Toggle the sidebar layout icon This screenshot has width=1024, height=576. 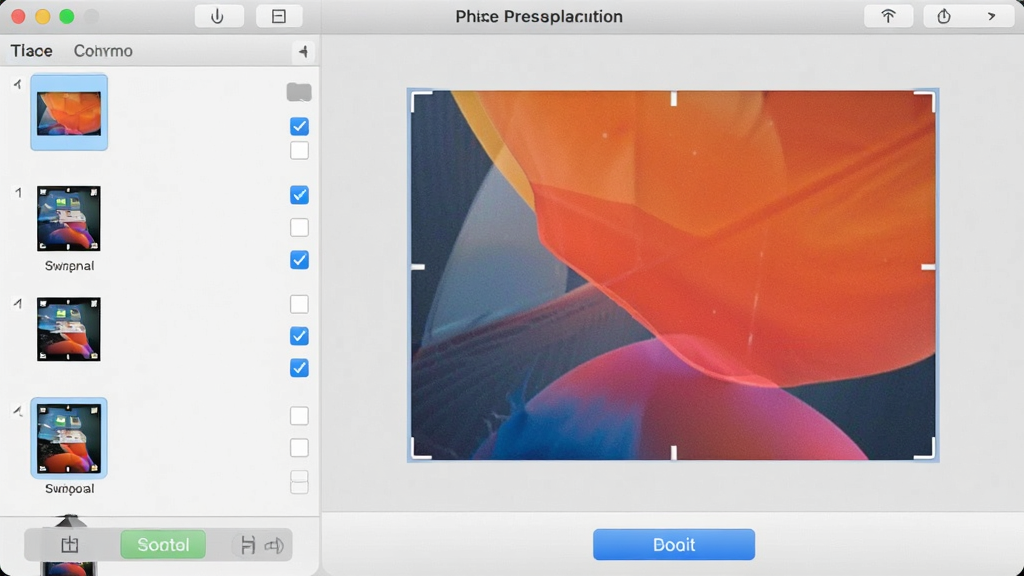pos(279,16)
